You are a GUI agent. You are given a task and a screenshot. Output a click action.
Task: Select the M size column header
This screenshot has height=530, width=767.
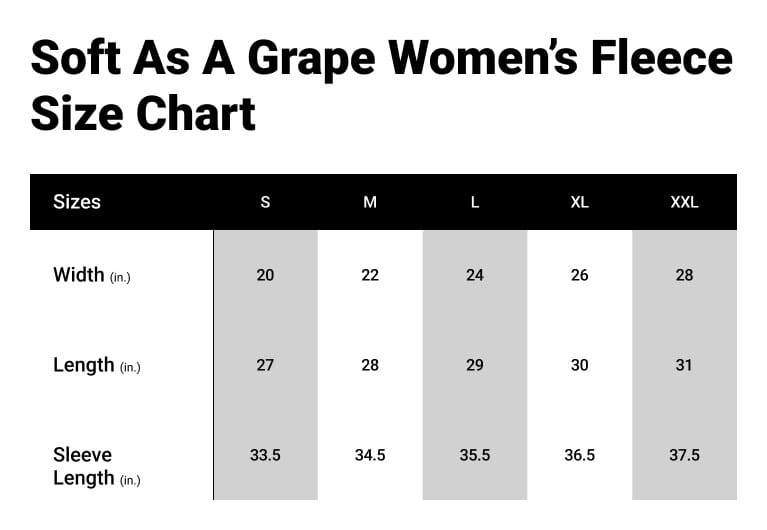pos(370,202)
